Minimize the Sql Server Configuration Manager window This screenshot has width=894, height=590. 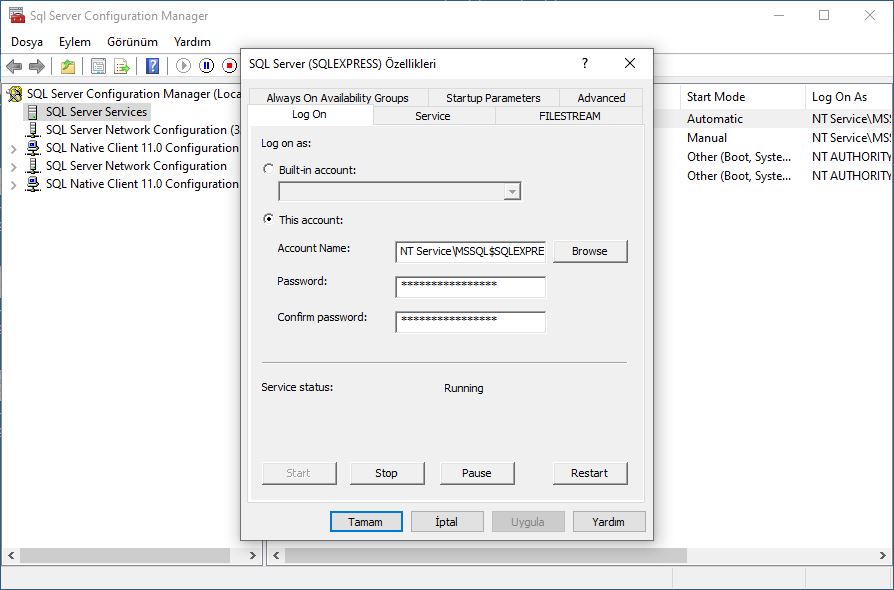click(779, 15)
